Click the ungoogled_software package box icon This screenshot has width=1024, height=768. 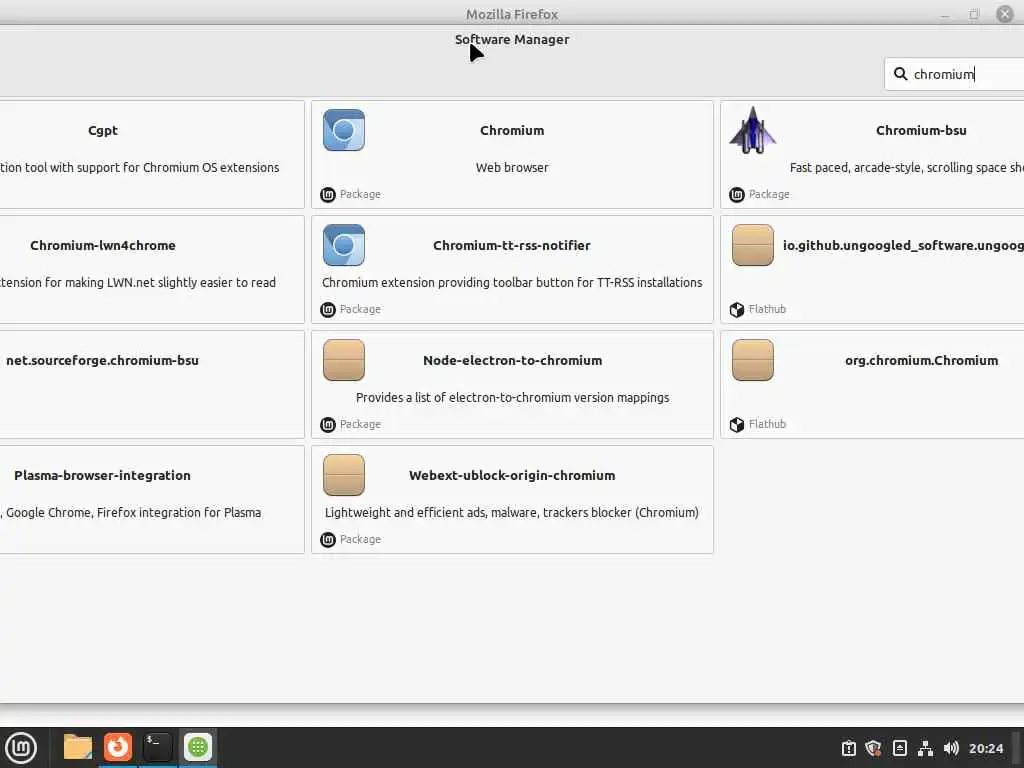tap(752, 245)
